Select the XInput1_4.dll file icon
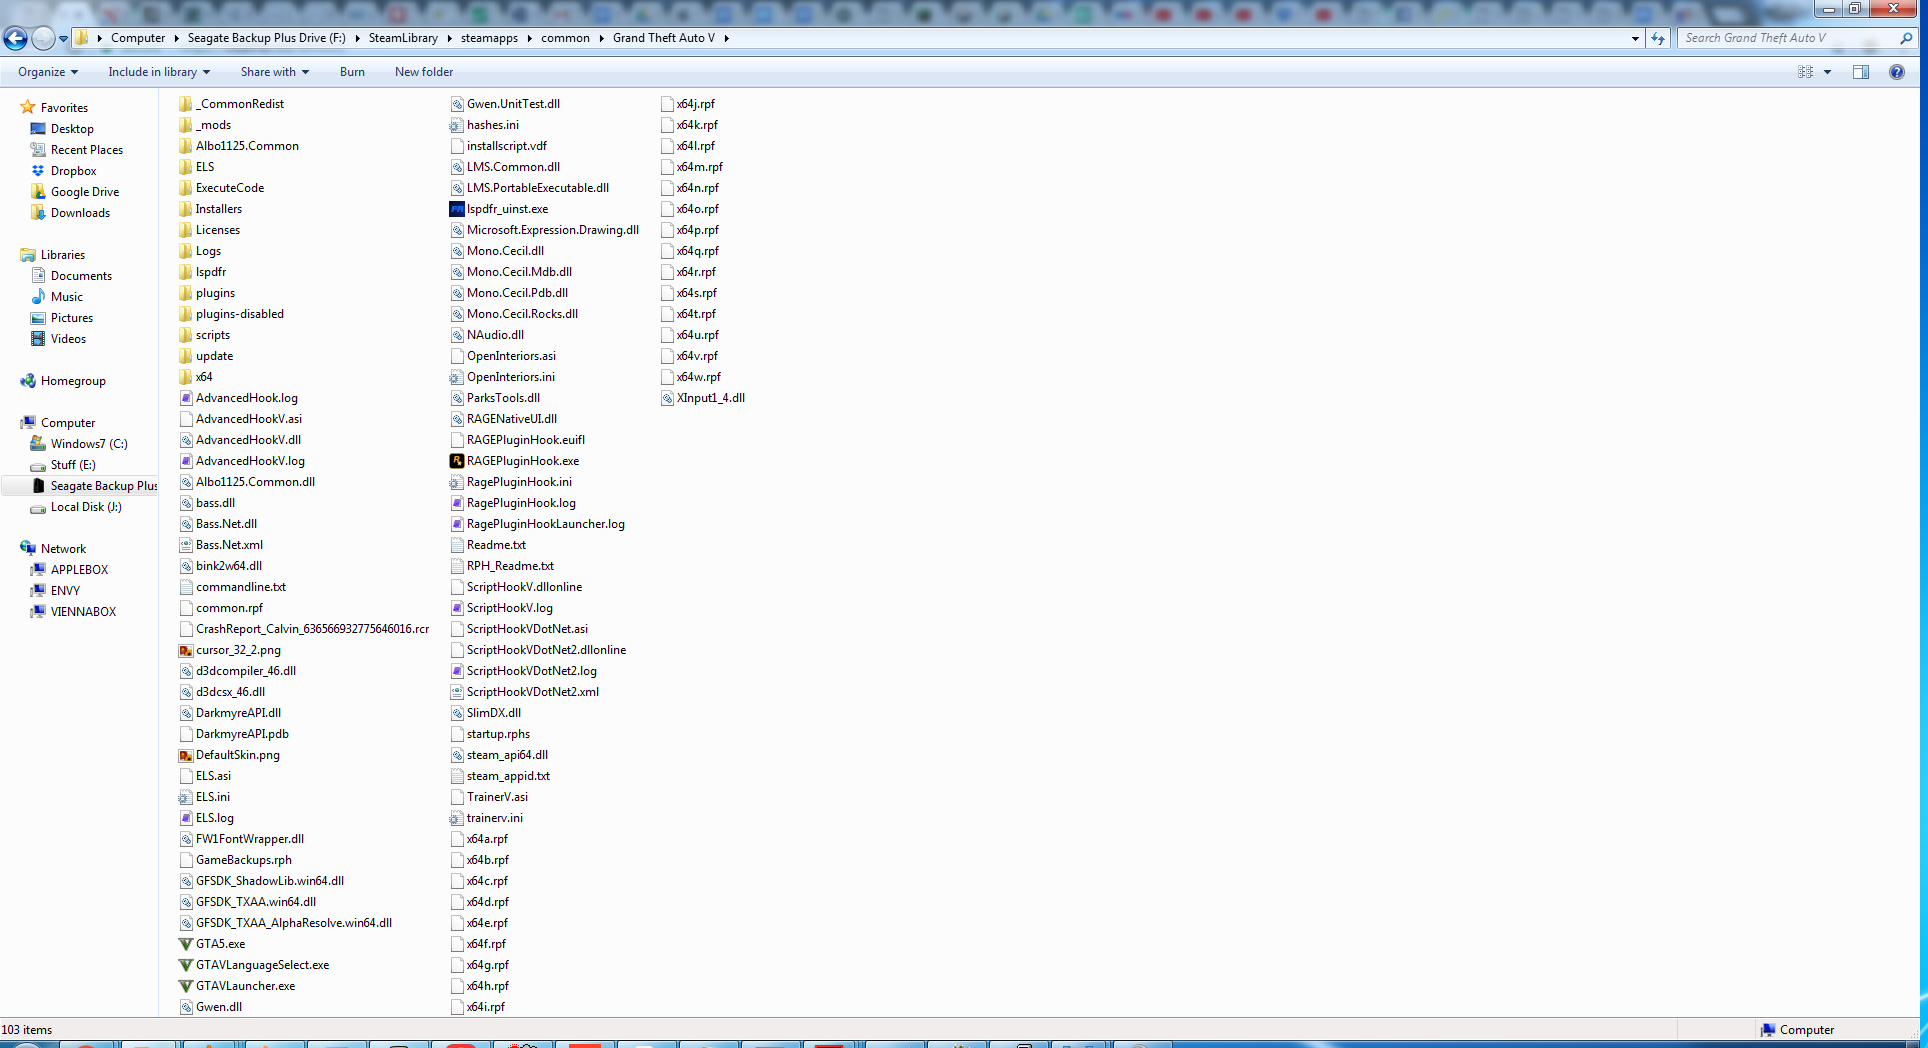1928x1048 pixels. pyautogui.click(x=667, y=398)
